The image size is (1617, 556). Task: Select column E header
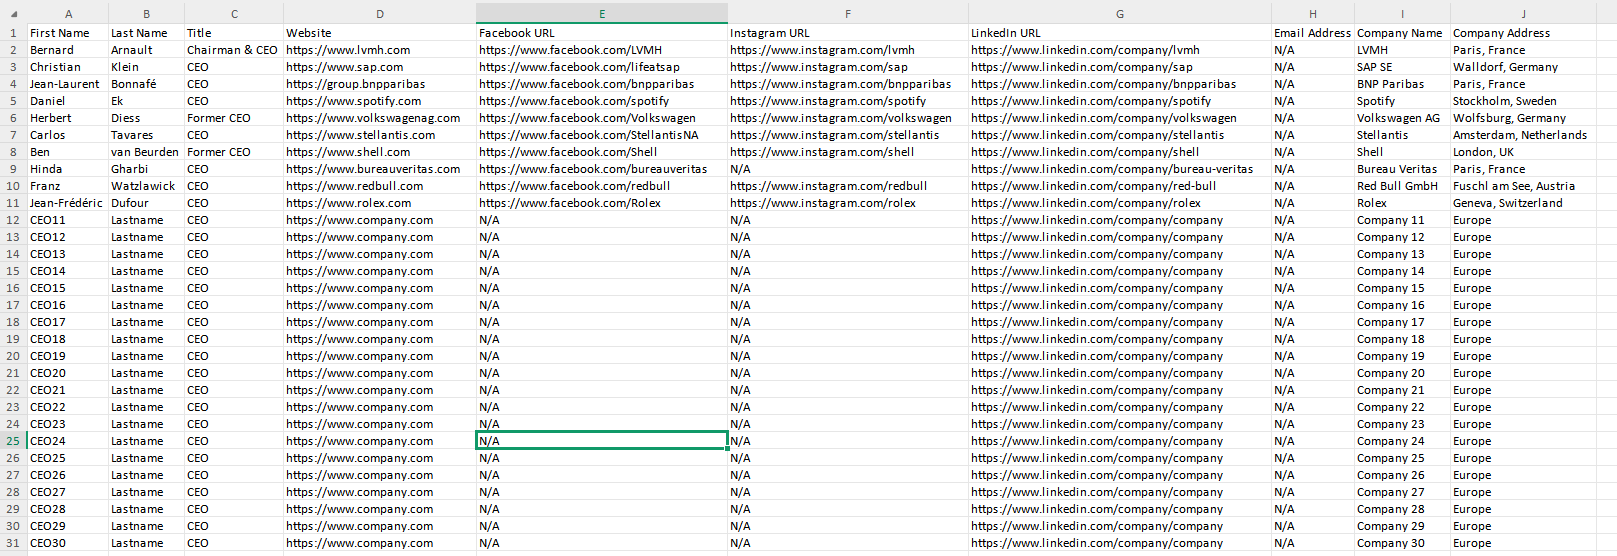[x=601, y=14]
